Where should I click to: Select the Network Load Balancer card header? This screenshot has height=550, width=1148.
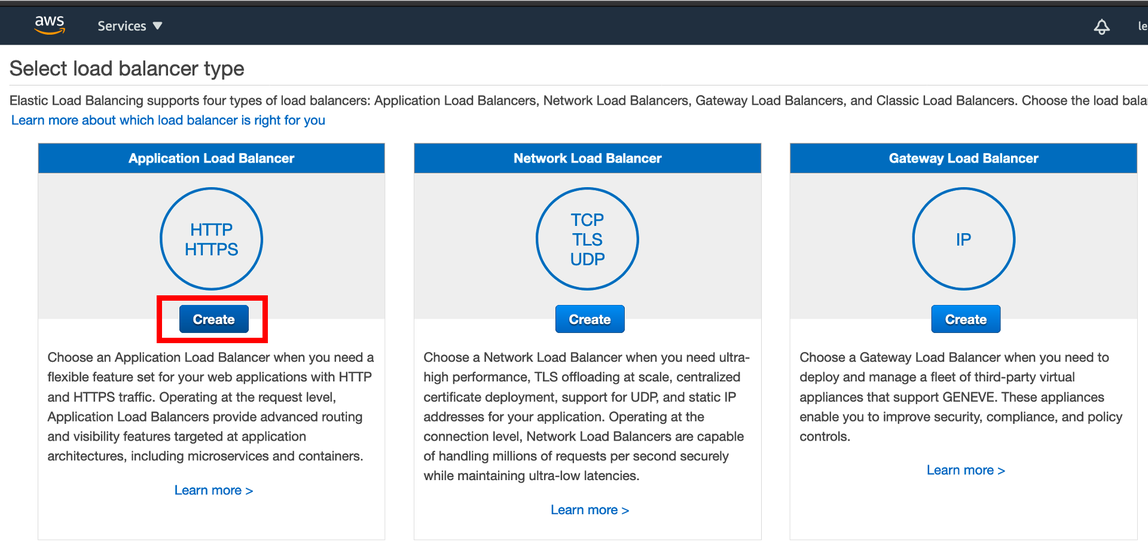(x=587, y=158)
